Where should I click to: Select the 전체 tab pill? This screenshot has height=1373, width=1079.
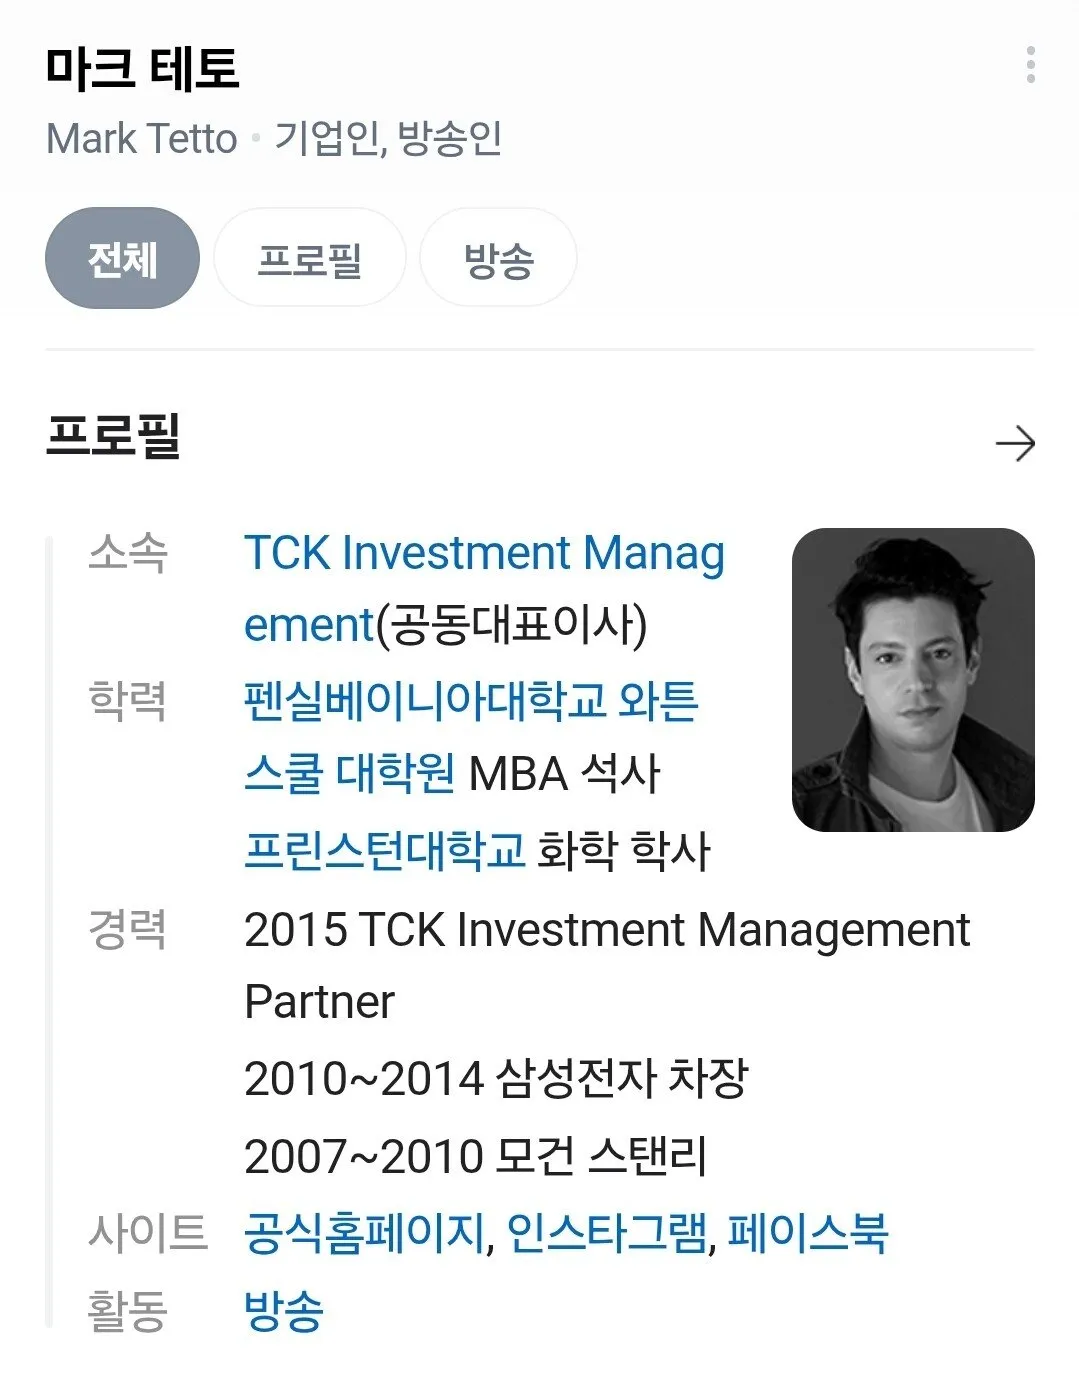[x=122, y=259]
